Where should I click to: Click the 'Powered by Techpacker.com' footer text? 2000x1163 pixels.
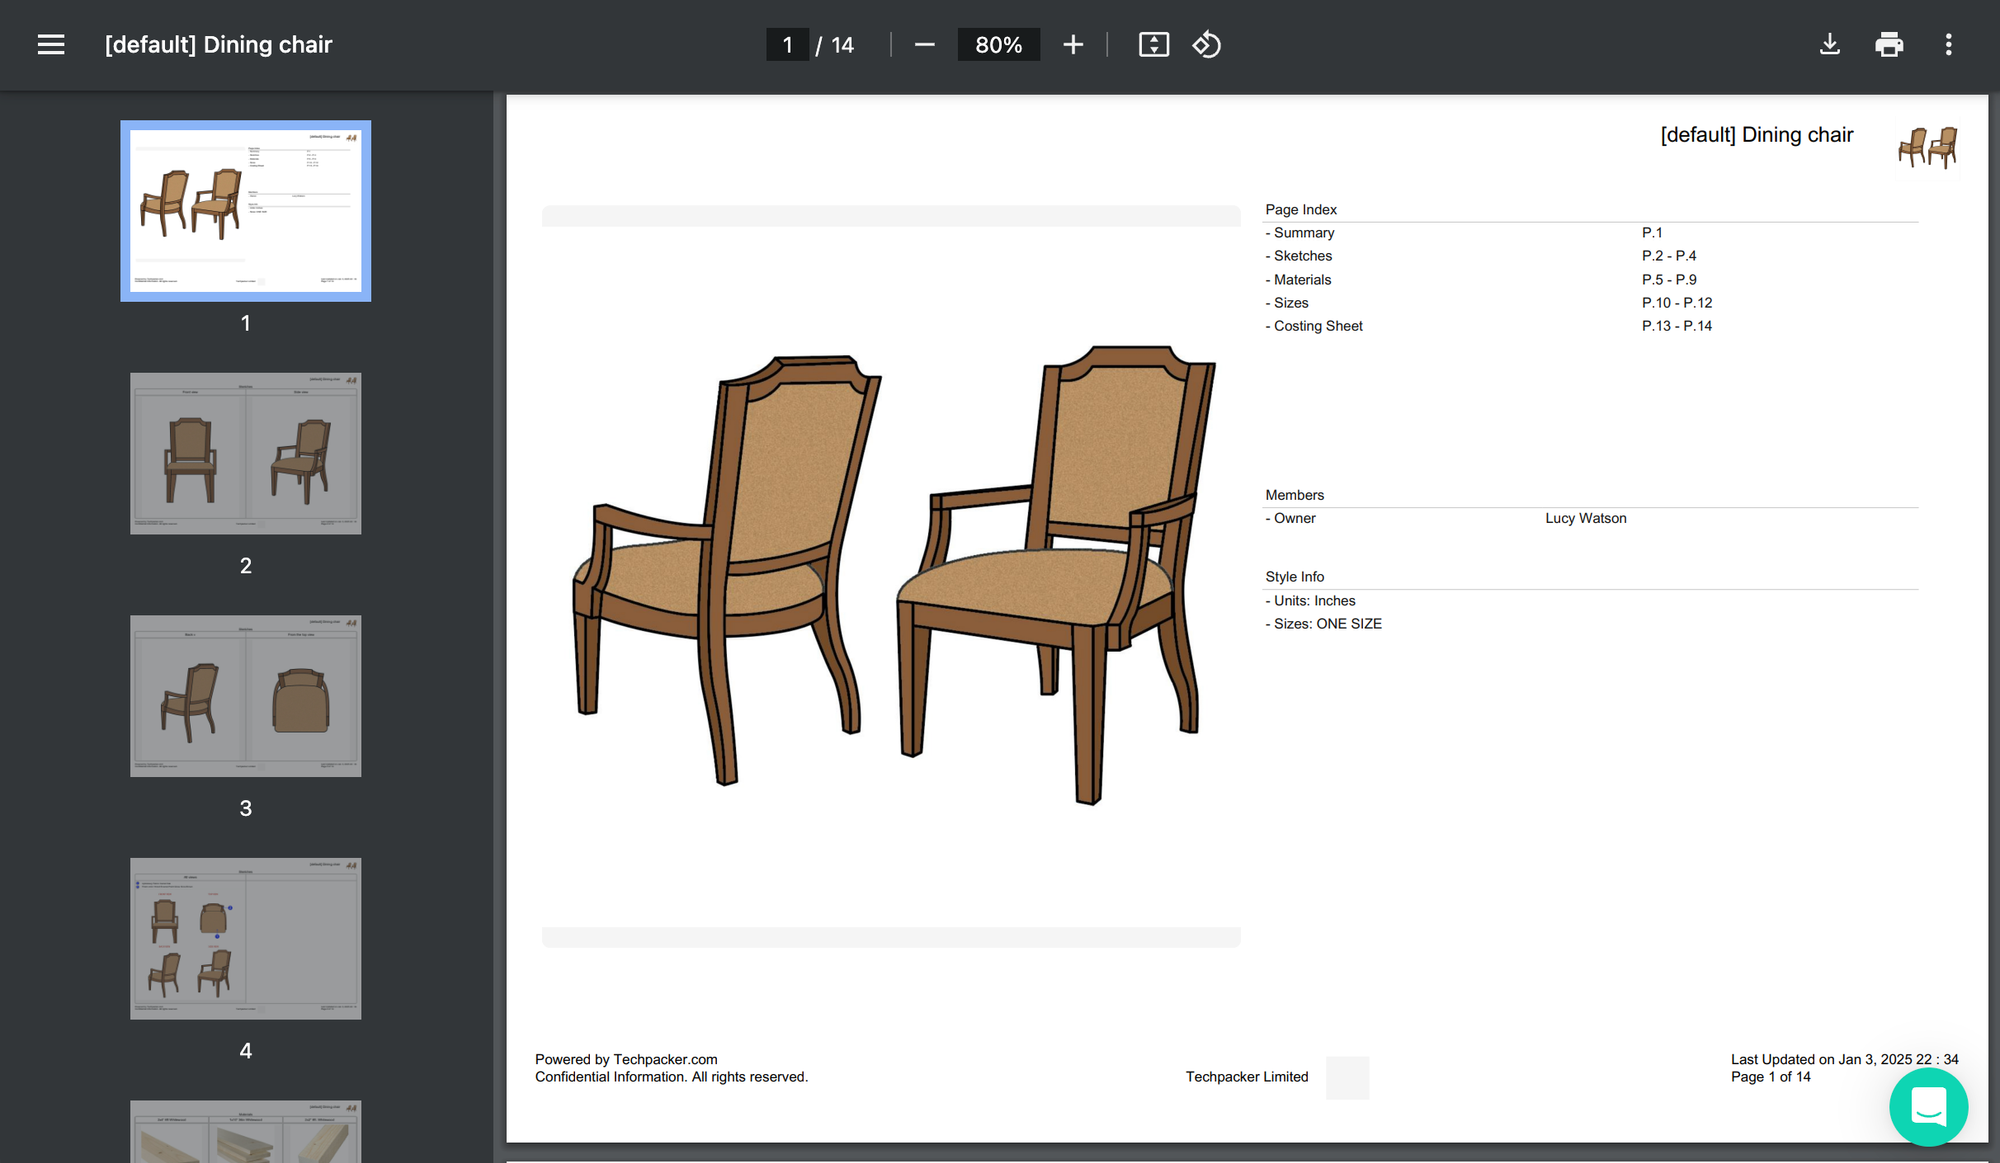pos(626,1060)
